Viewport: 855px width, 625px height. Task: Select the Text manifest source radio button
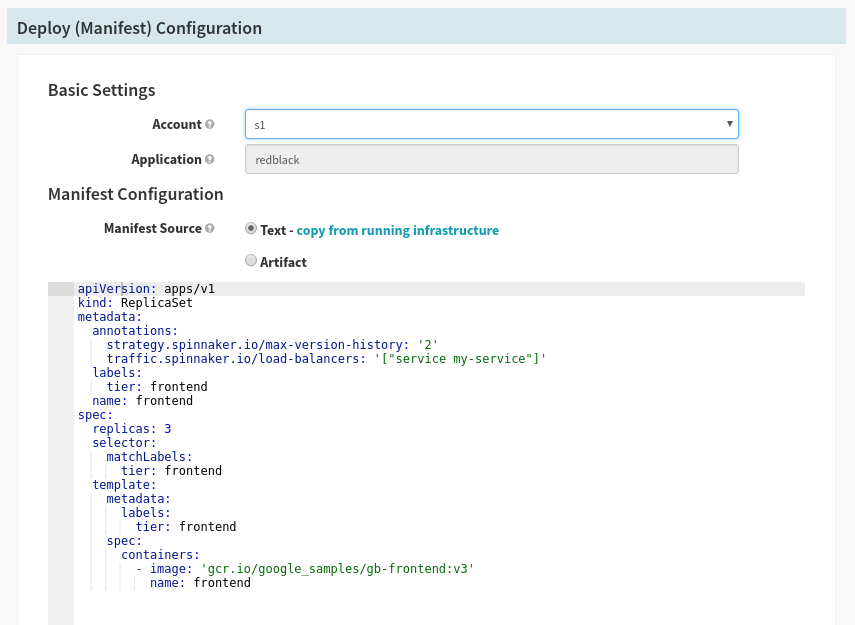click(251, 229)
